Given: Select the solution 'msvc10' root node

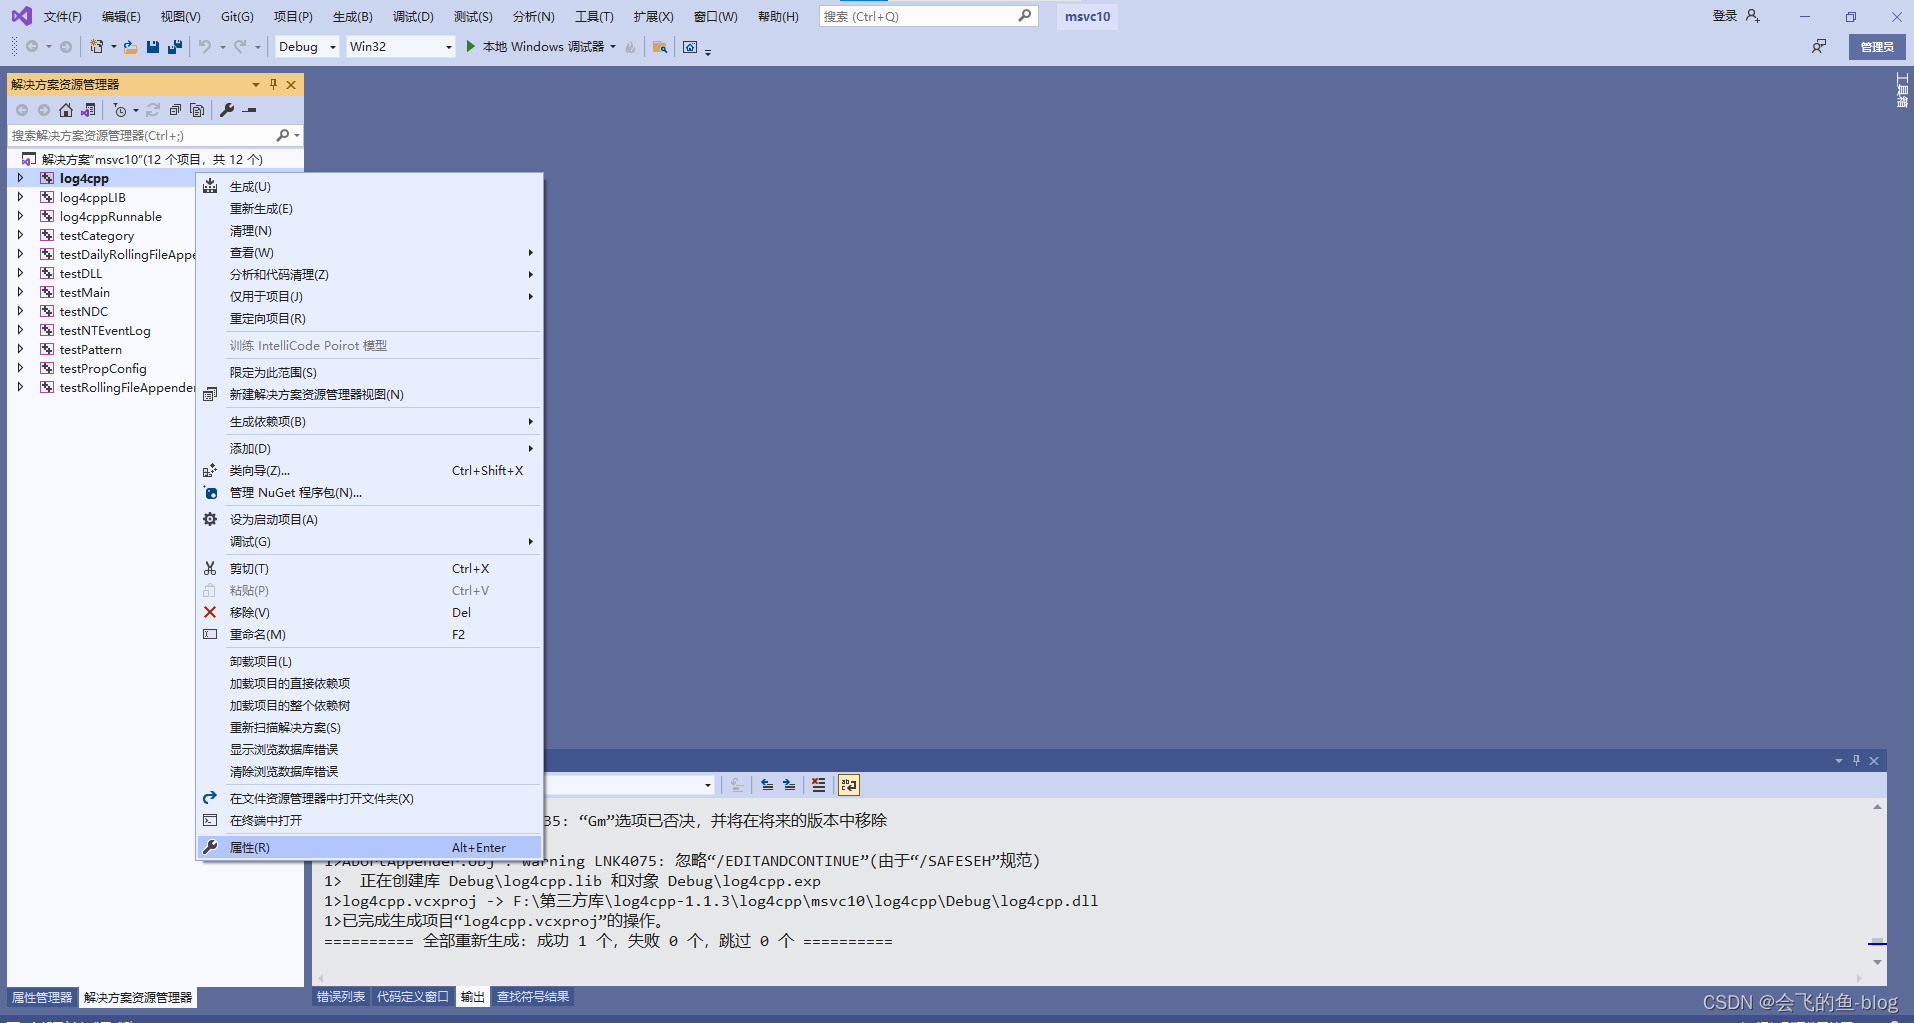Looking at the screenshot, I should [152, 159].
